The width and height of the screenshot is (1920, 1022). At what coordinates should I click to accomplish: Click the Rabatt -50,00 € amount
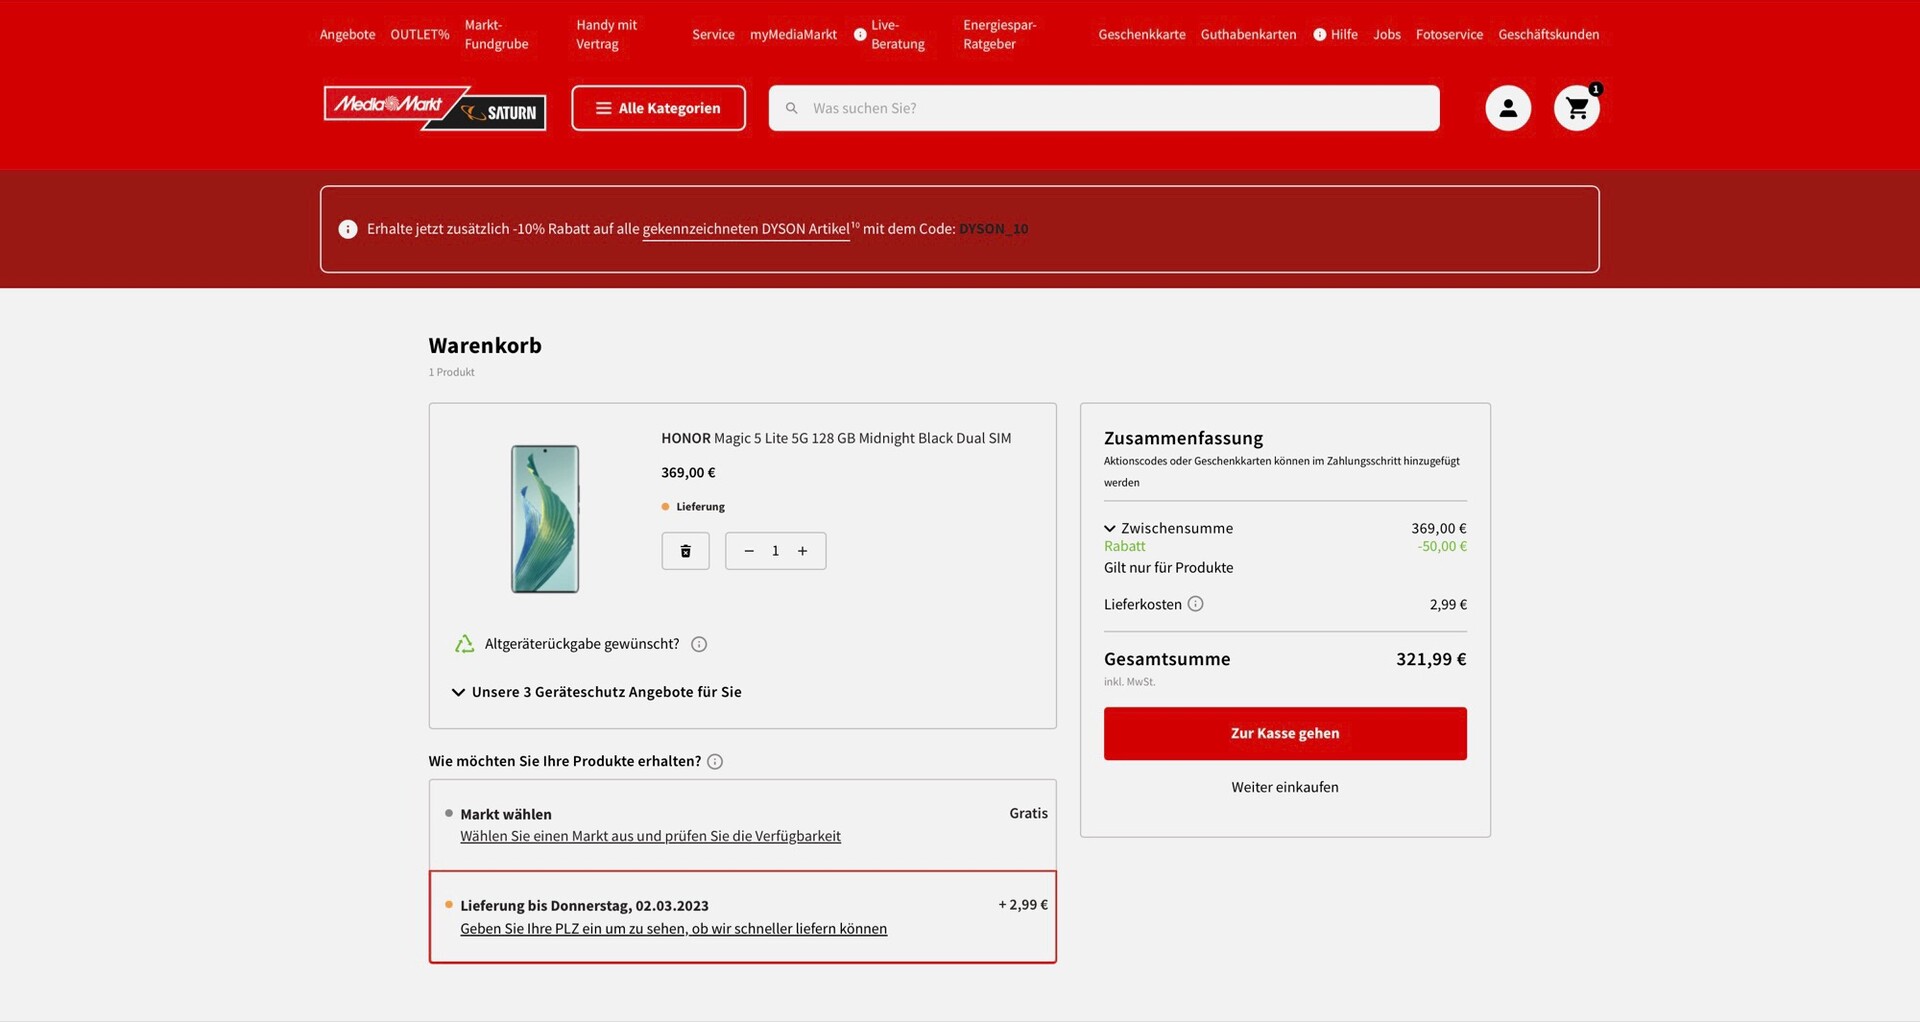(x=1442, y=546)
